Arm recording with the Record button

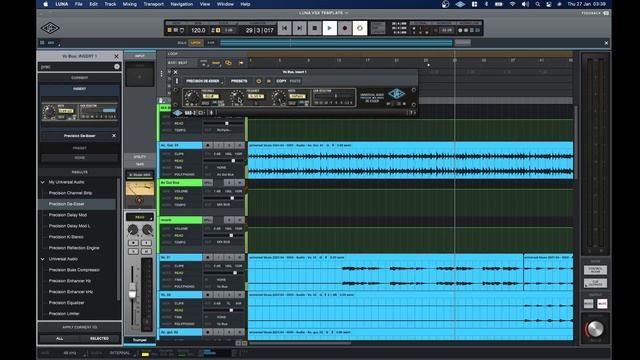pos(345,28)
